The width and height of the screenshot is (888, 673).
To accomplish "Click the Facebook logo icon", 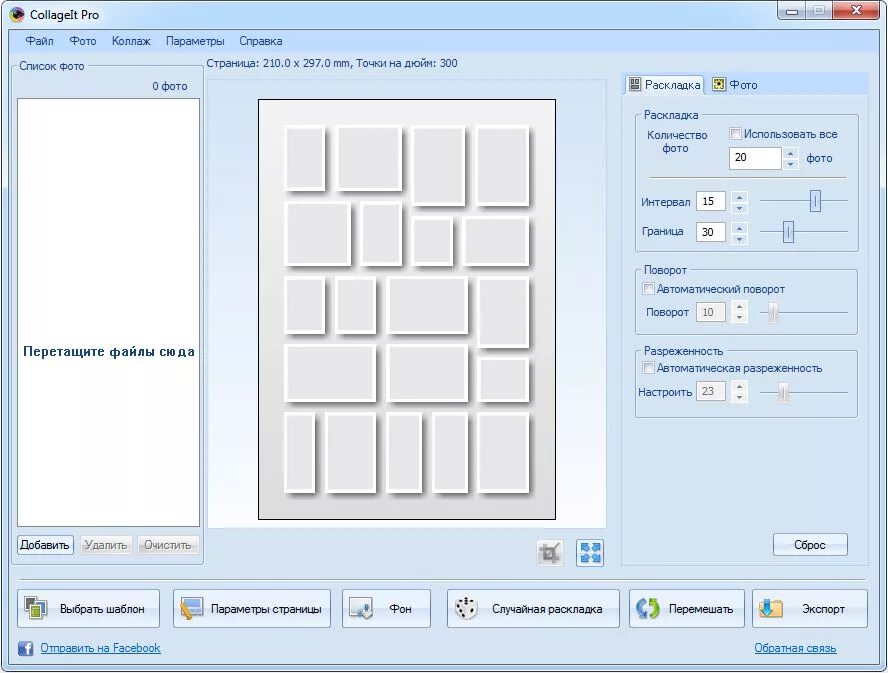I will (x=25, y=648).
